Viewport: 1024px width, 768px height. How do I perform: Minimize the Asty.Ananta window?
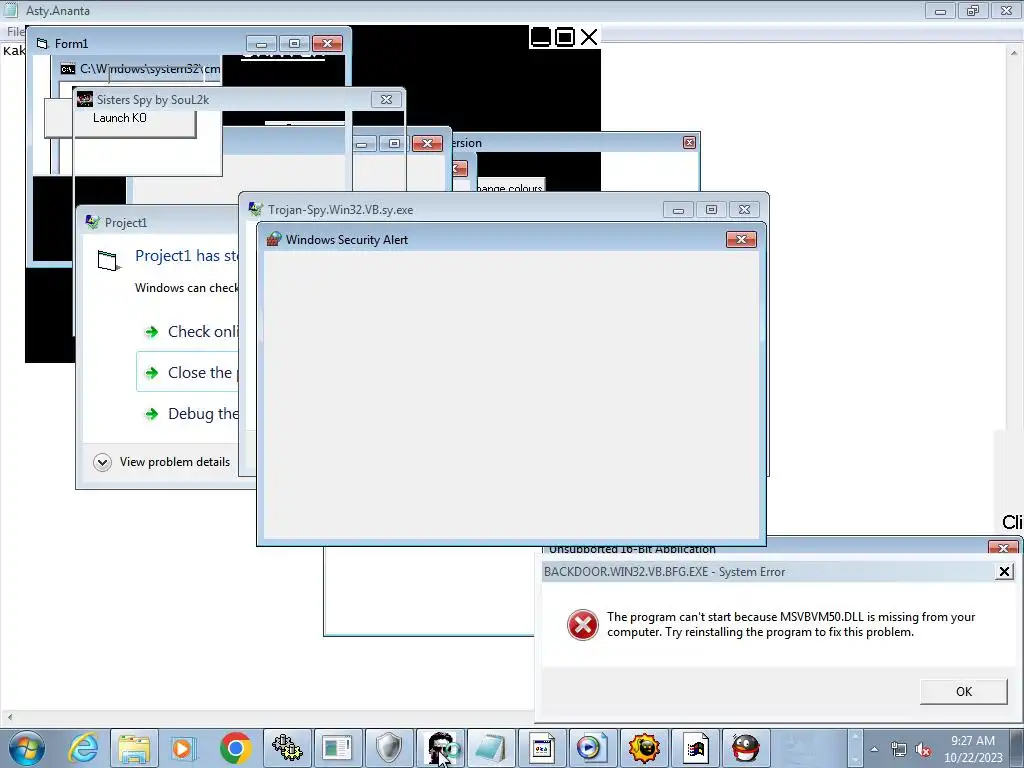point(940,10)
